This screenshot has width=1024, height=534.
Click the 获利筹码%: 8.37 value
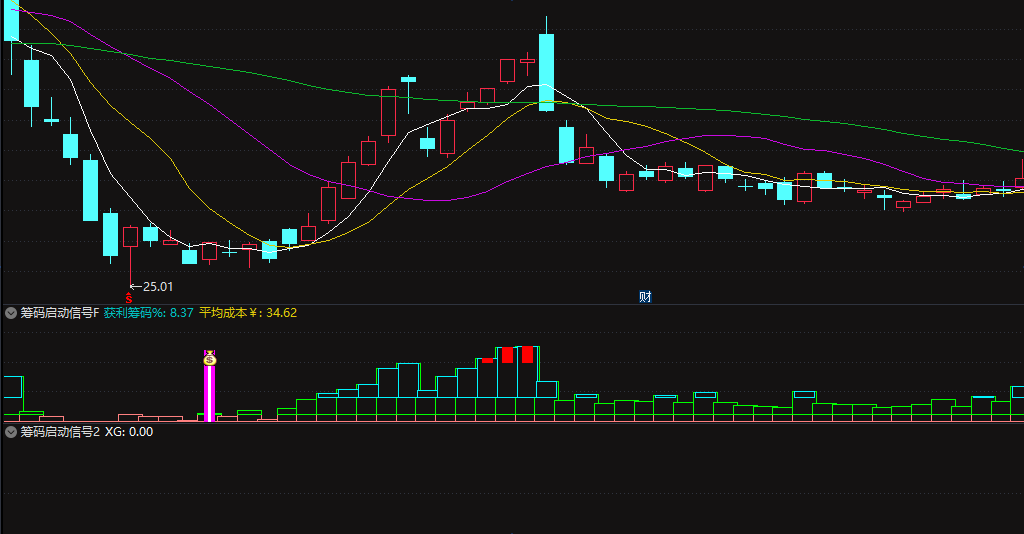(148, 313)
